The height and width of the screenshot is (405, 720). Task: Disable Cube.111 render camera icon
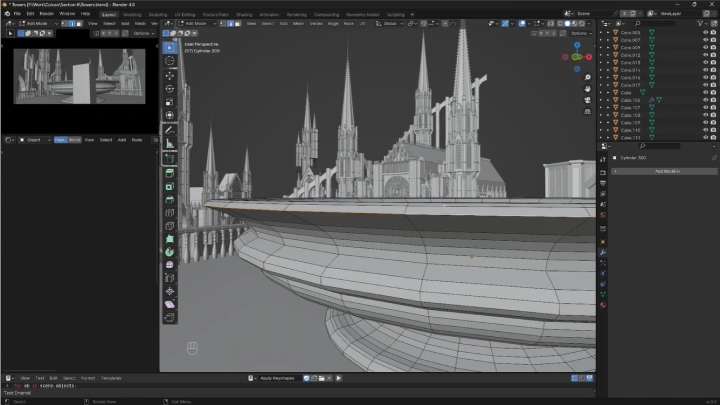(713, 137)
